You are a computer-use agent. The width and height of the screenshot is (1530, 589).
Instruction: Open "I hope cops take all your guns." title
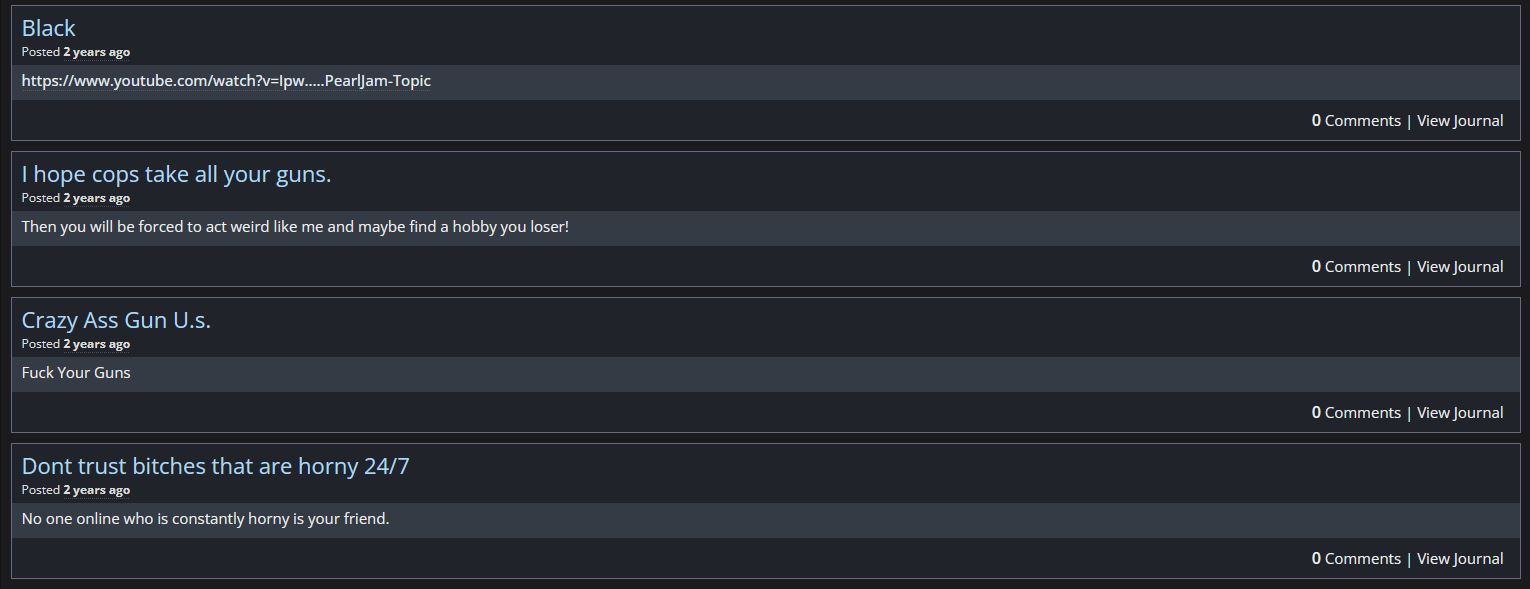tap(176, 174)
